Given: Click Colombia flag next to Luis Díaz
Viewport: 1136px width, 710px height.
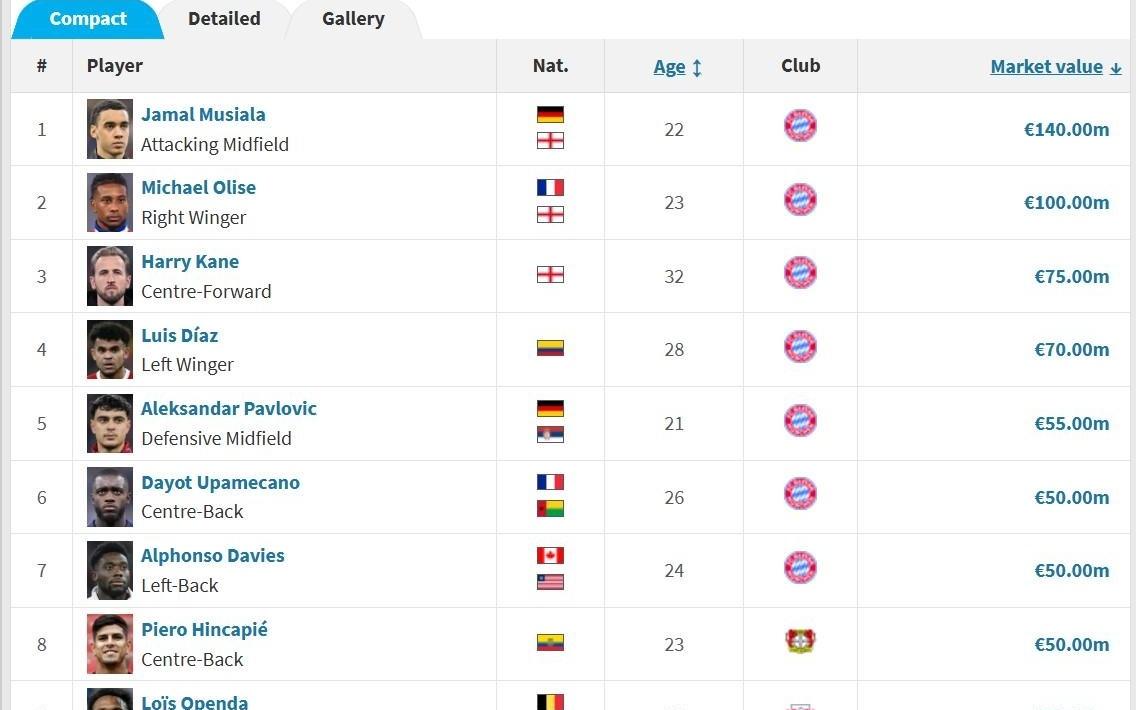Looking at the screenshot, I should pos(550,348).
